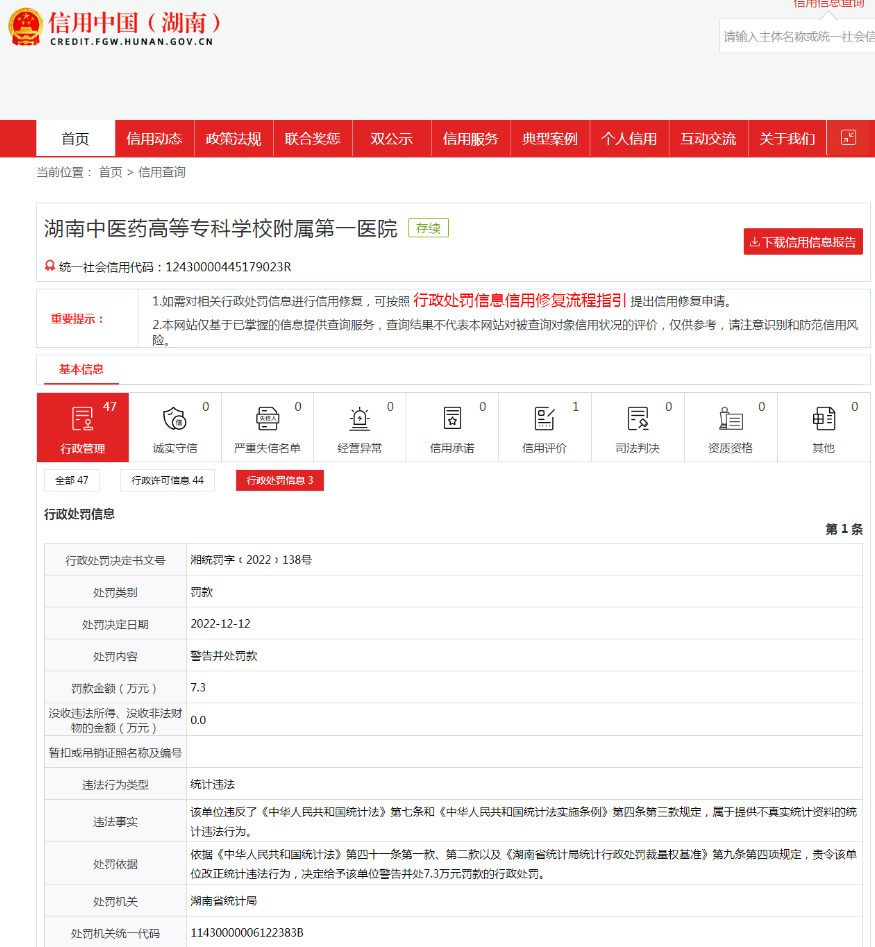
Task: Select the 严重失信名单 icon
Action: pyautogui.click(x=267, y=419)
